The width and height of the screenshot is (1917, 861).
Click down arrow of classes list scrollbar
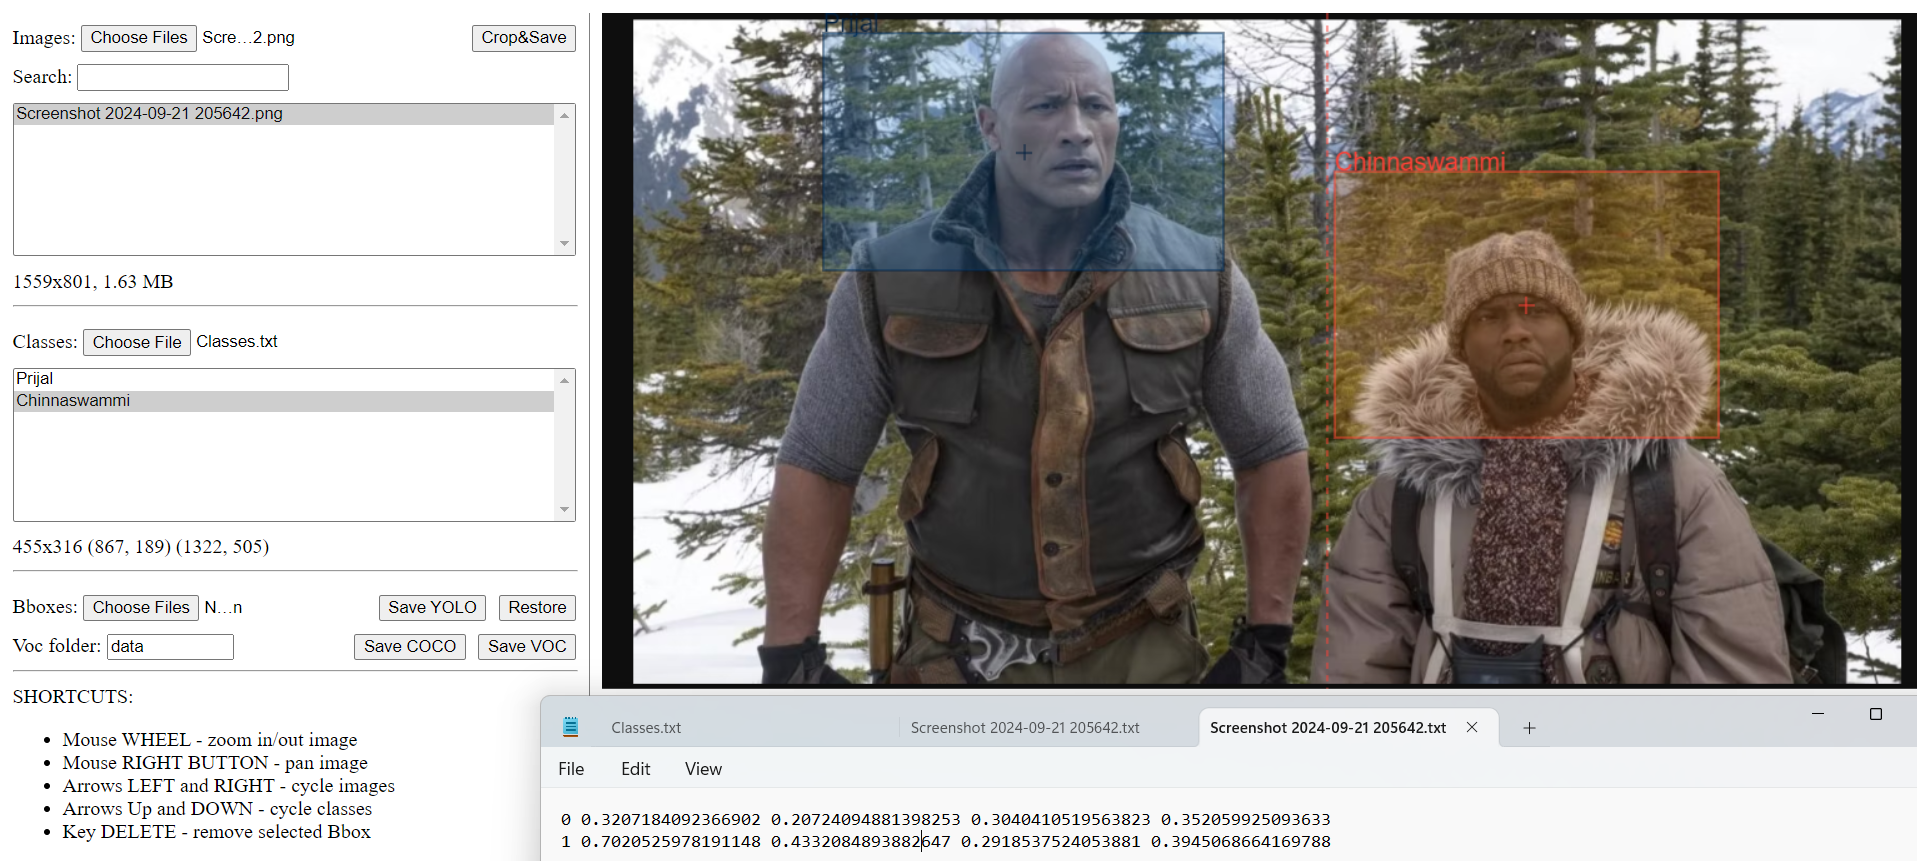[x=565, y=510]
